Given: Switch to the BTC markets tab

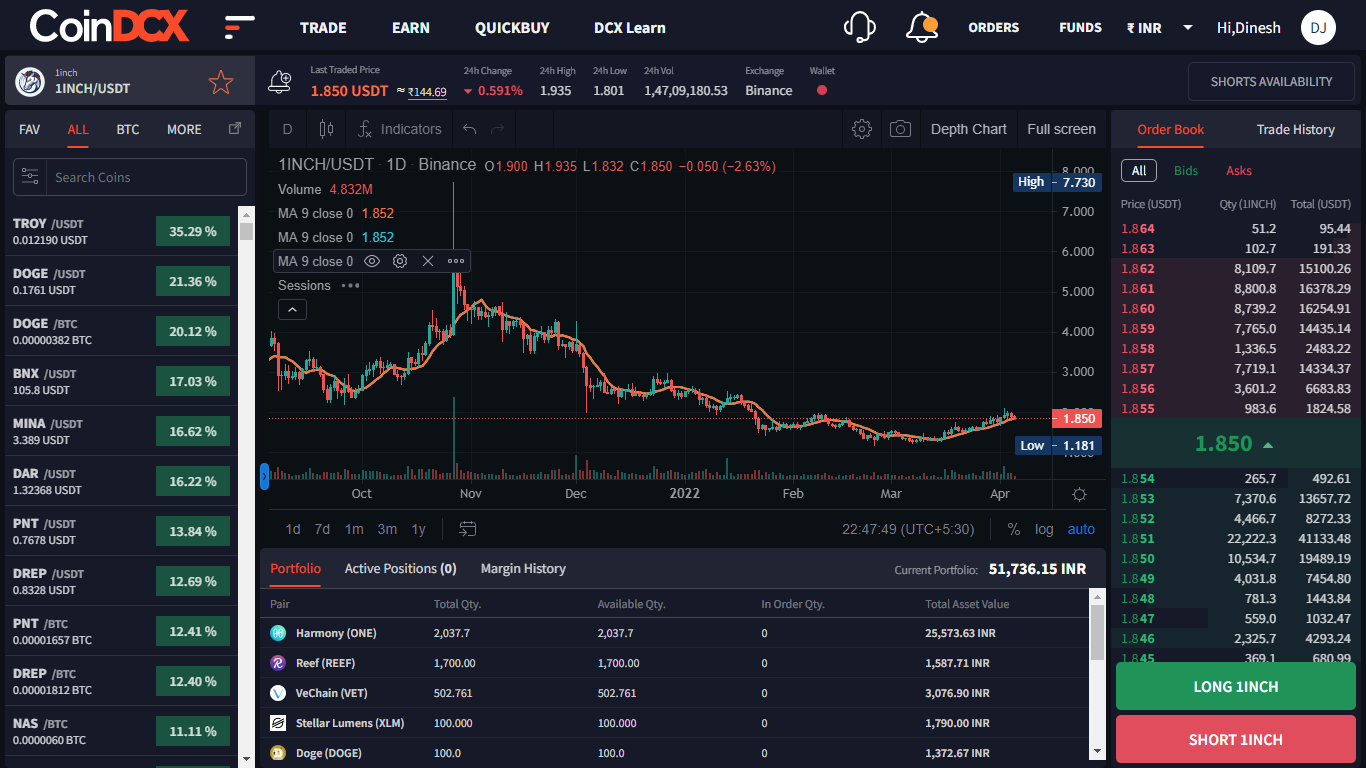Looking at the screenshot, I should pos(128,129).
